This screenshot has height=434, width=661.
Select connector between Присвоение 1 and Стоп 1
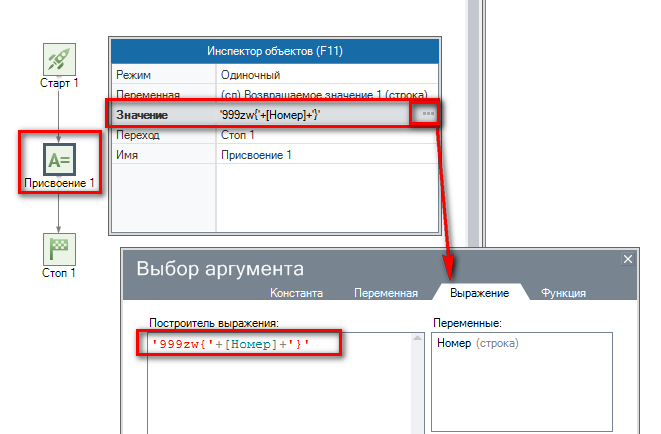[x=59, y=212]
